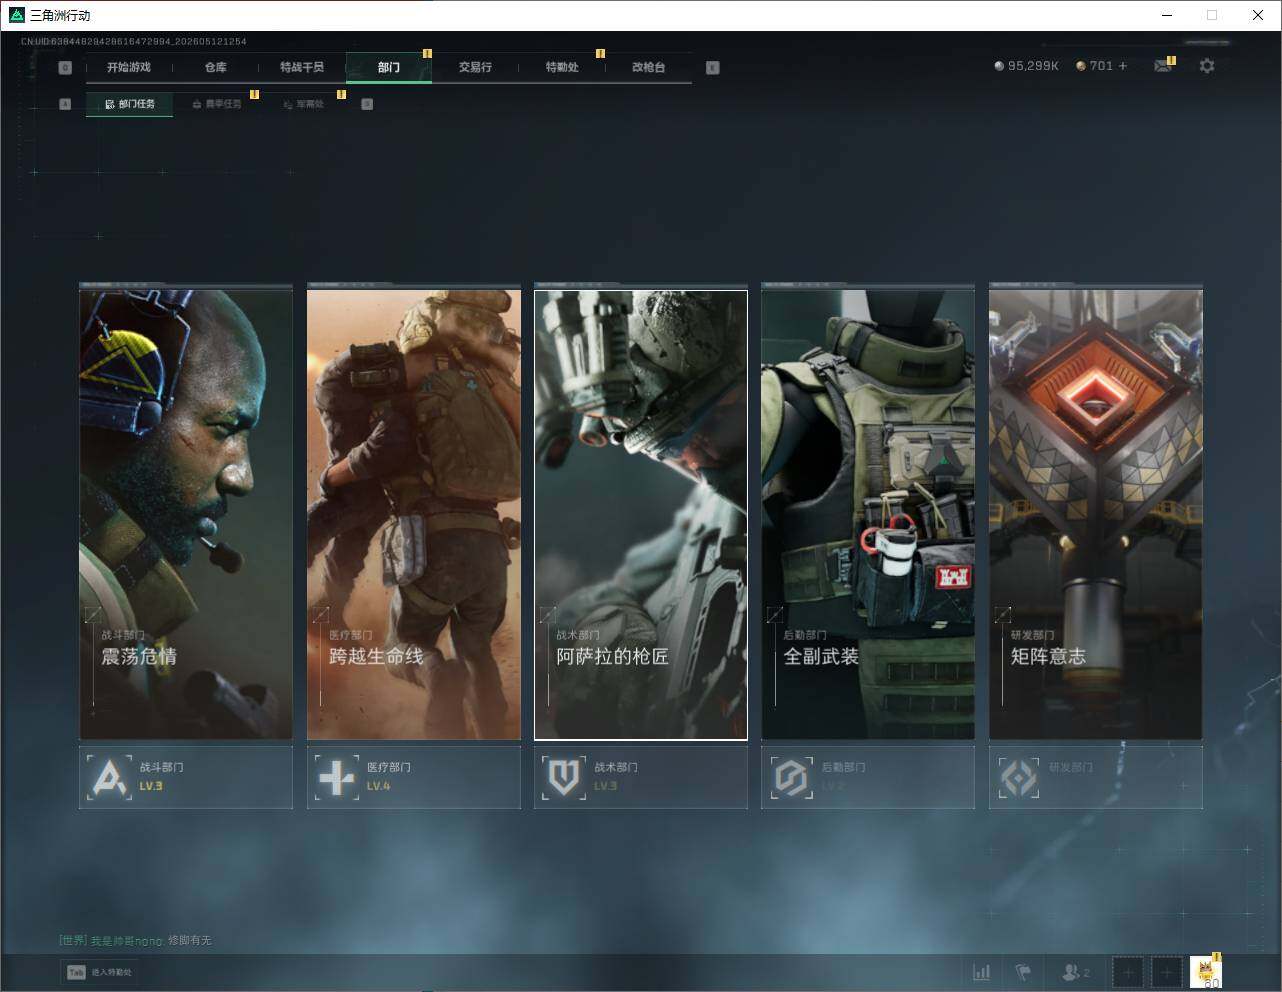Open the 开始游戏 tab
The height and width of the screenshot is (992, 1282).
point(129,67)
